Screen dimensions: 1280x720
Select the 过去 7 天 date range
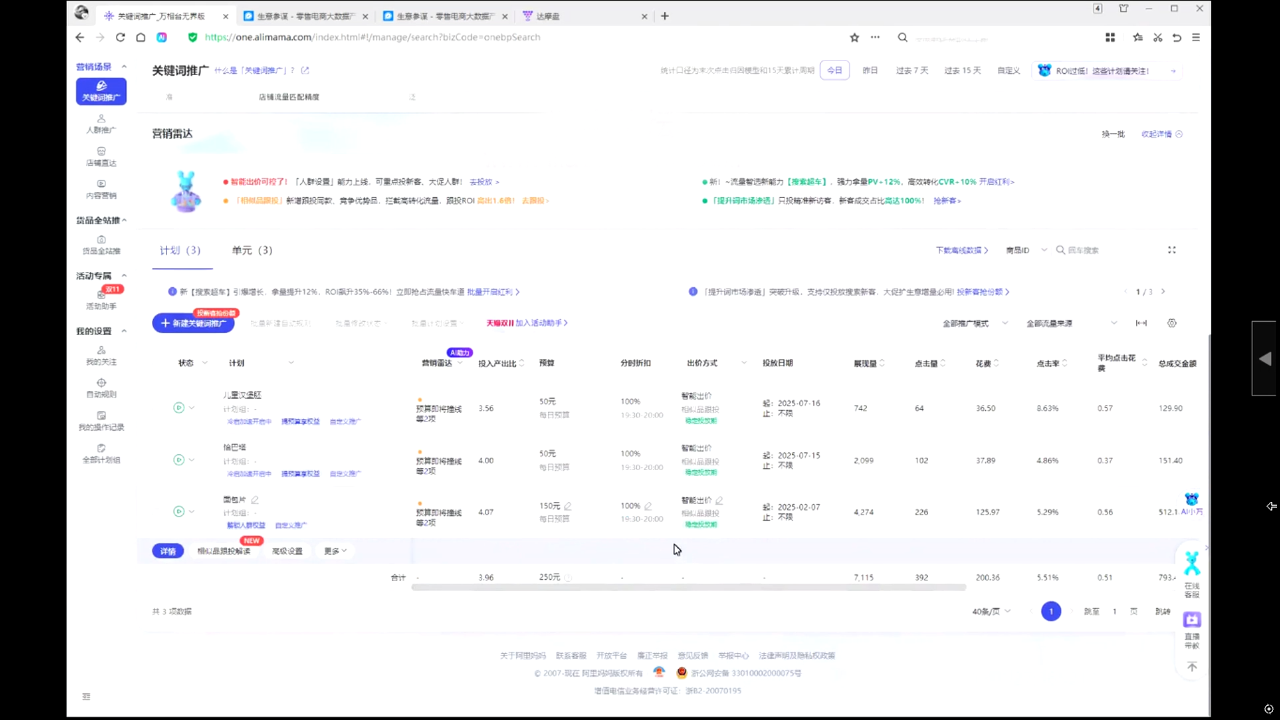coord(911,70)
